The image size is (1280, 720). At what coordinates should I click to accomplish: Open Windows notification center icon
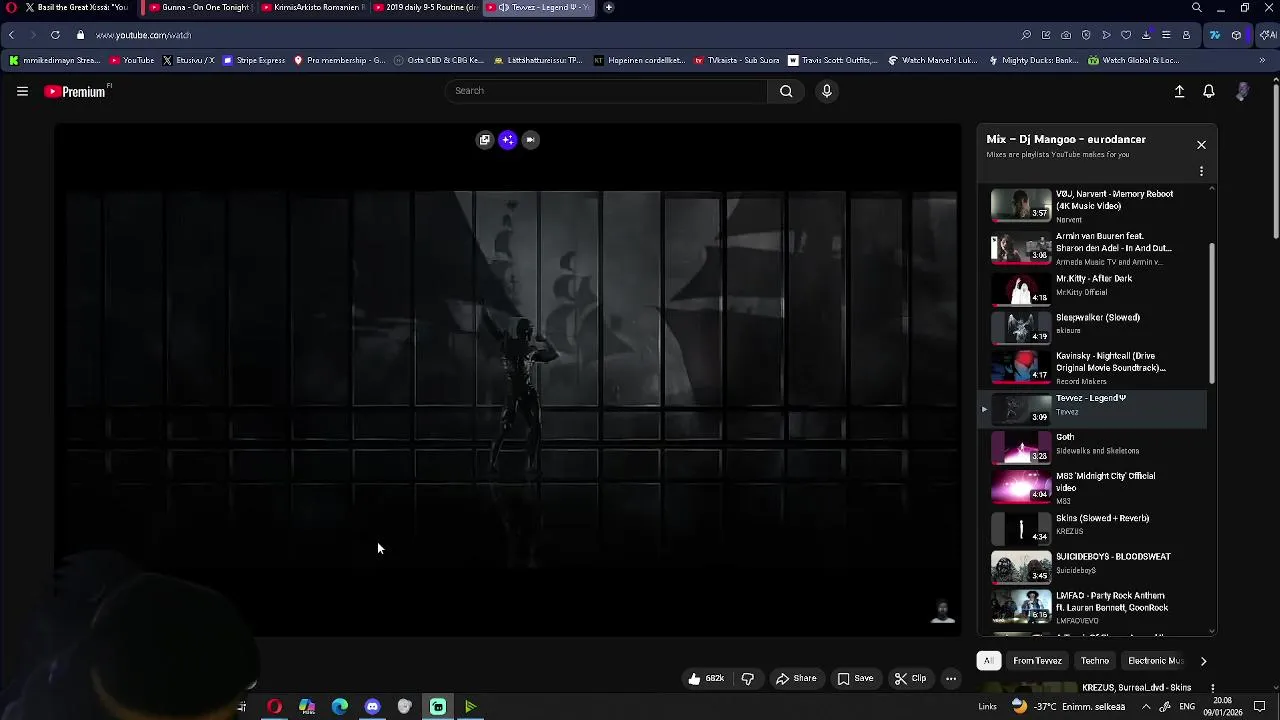(x=1260, y=707)
